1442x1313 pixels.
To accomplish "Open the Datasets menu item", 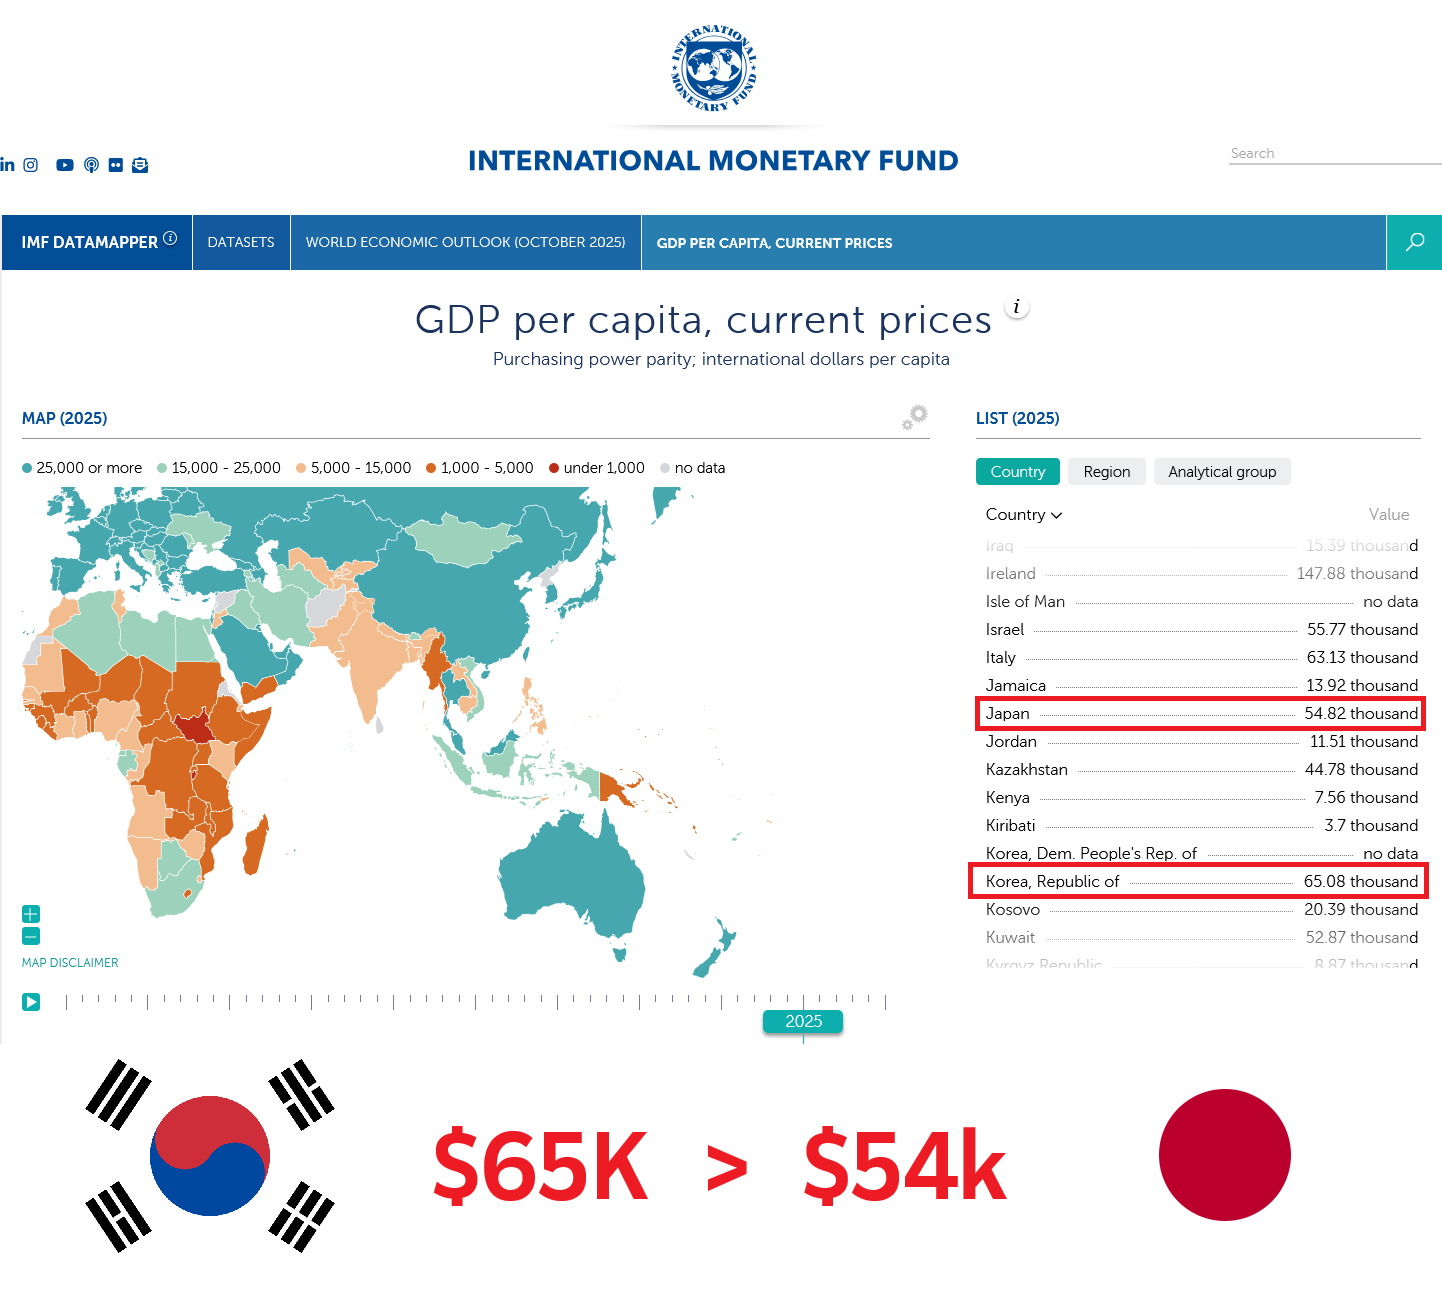I will 241,242.
